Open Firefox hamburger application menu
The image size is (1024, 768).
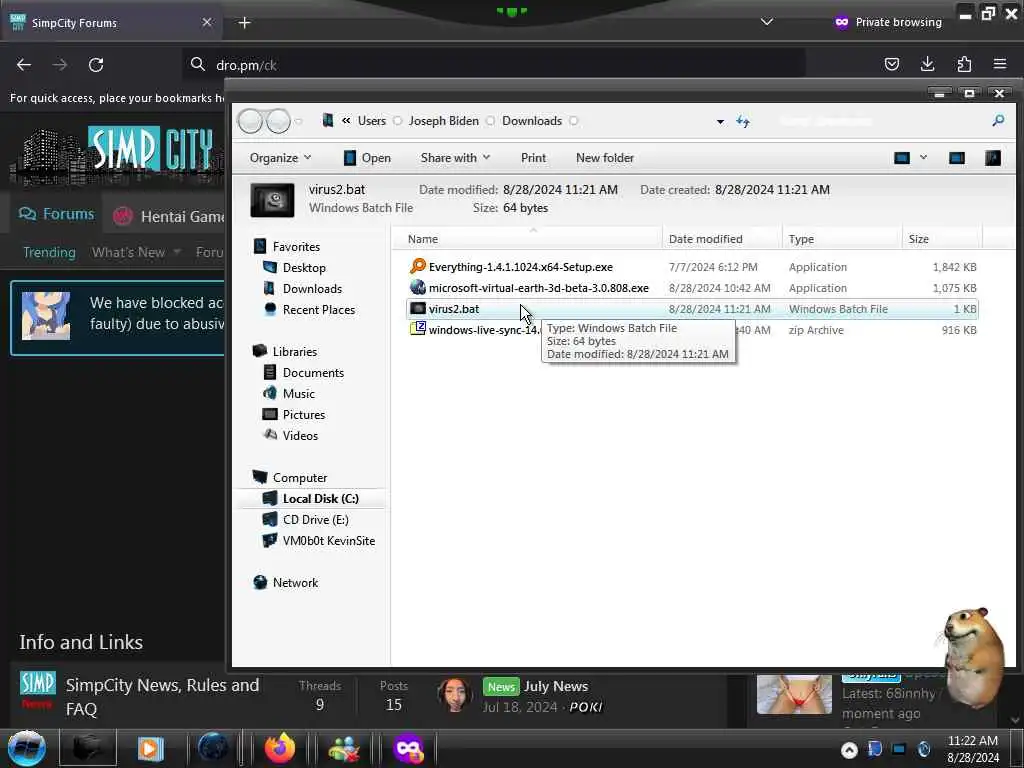1000,64
